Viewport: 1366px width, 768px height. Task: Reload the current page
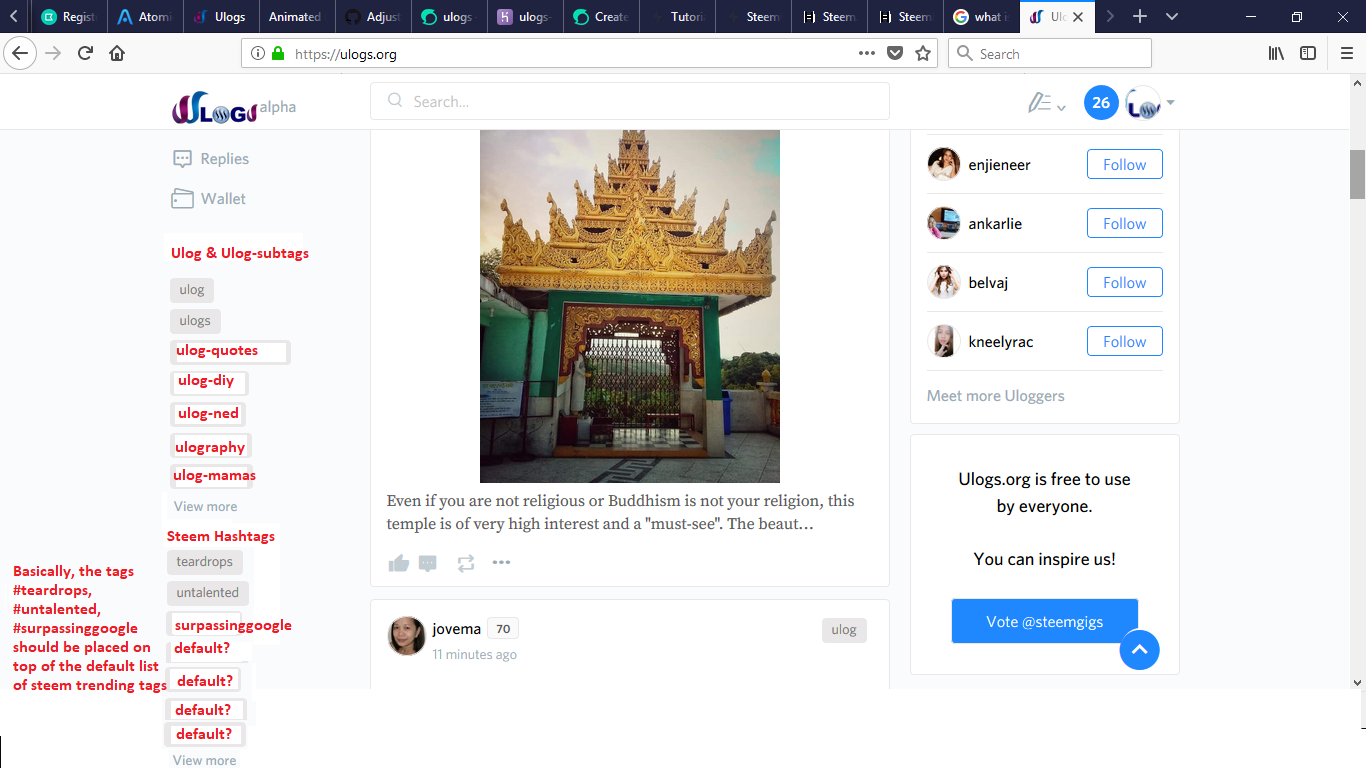click(x=86, y=54)
